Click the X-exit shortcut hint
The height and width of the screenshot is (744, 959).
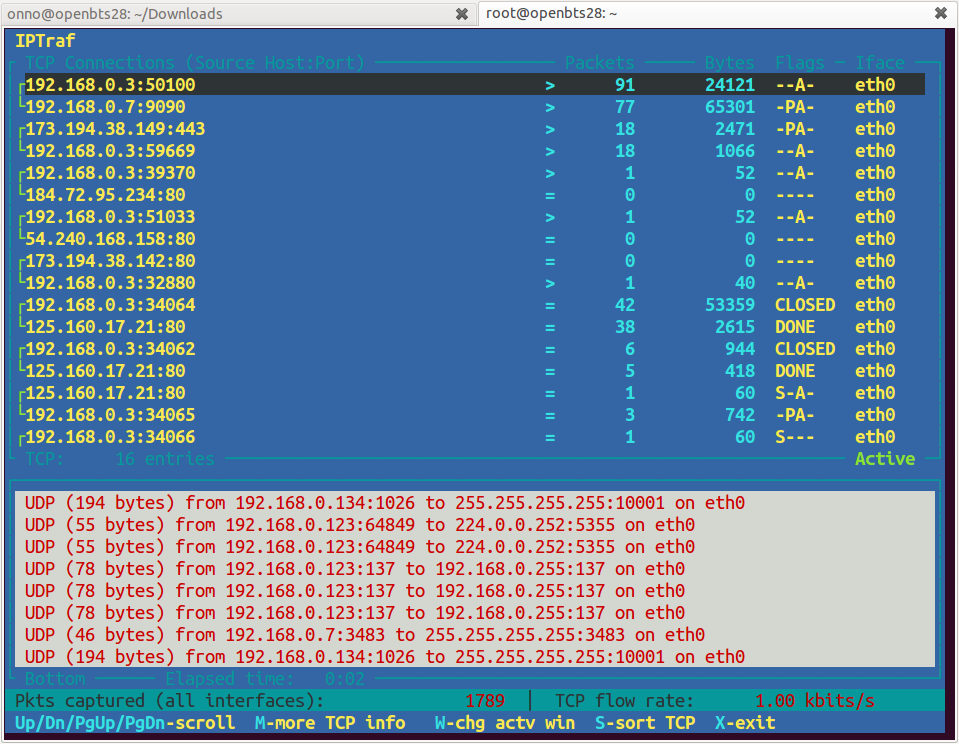coord(745,722)
